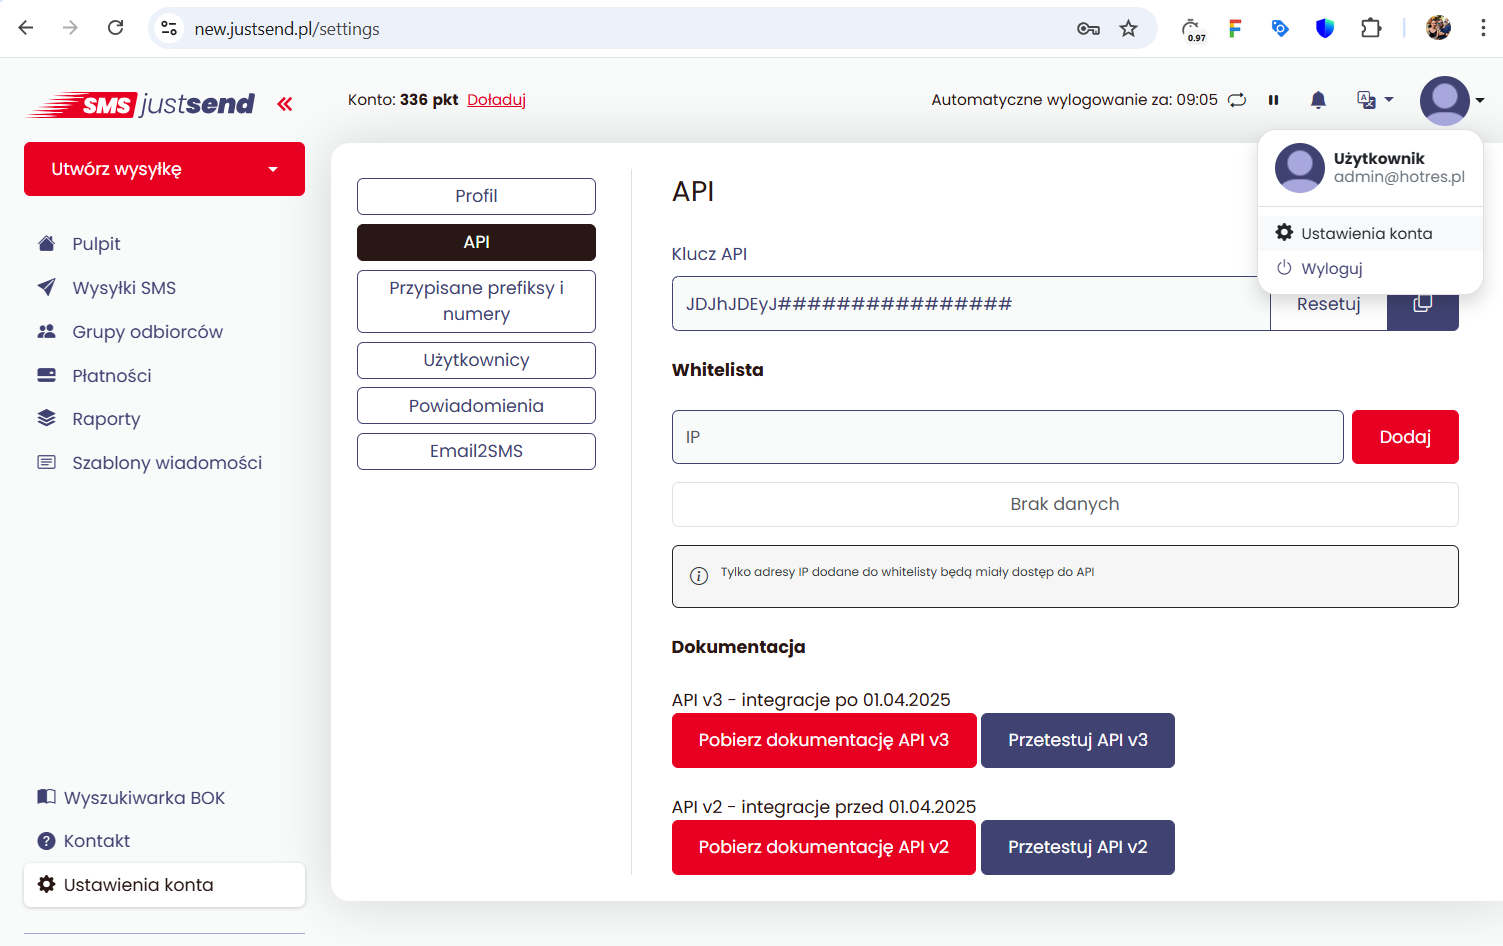Click the Doładuj link
The height and width of the screenshot is (946, 1503).
coord(496,100)
